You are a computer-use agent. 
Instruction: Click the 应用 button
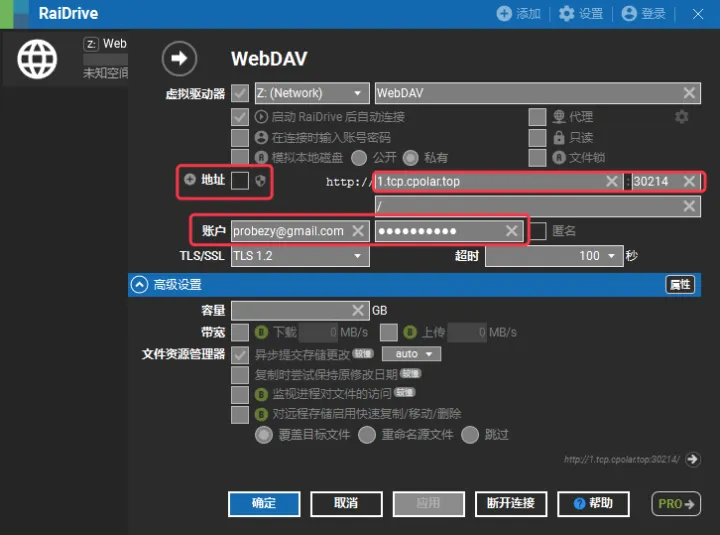(428, 504)
